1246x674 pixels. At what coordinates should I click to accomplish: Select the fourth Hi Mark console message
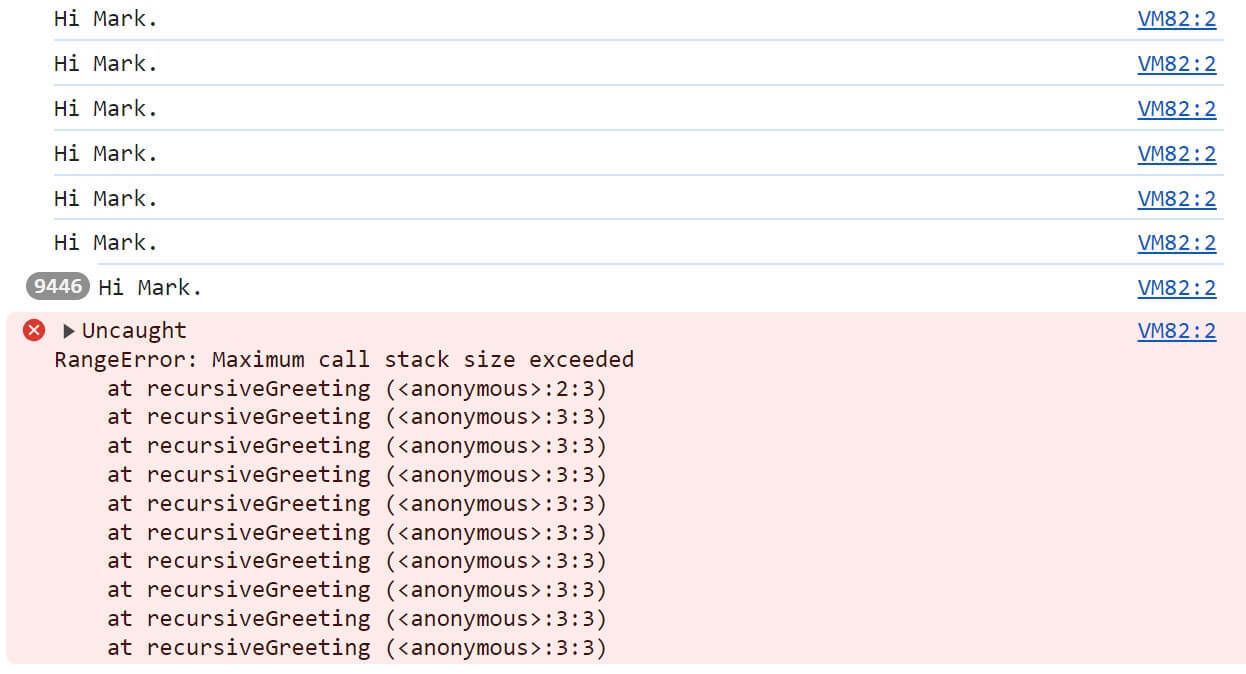click(x=105, y=153)
